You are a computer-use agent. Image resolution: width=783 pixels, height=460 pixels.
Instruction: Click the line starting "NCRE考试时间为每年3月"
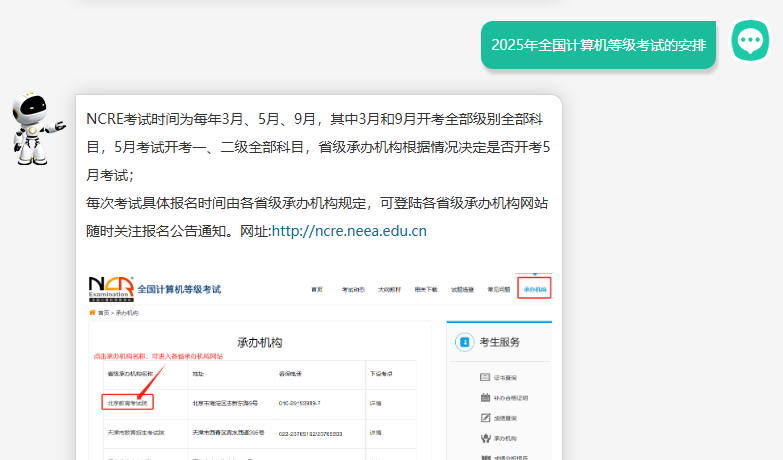point(314,119)
